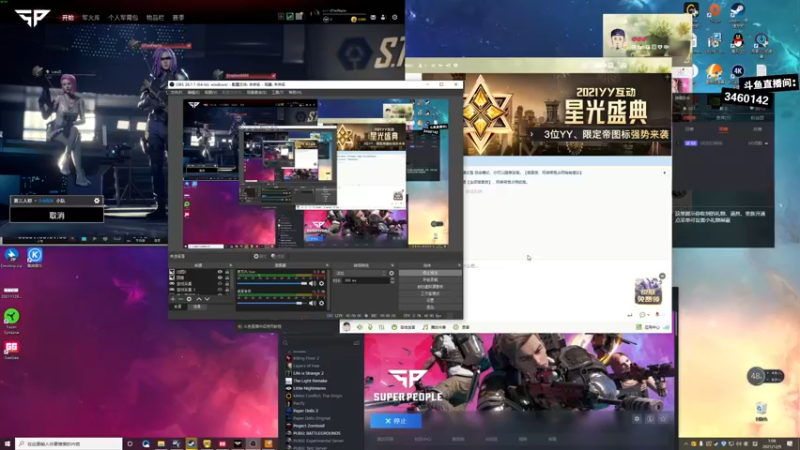800x450 pixels.
Task: Open 设置 from OBS controls
Action: coord(430,301)
